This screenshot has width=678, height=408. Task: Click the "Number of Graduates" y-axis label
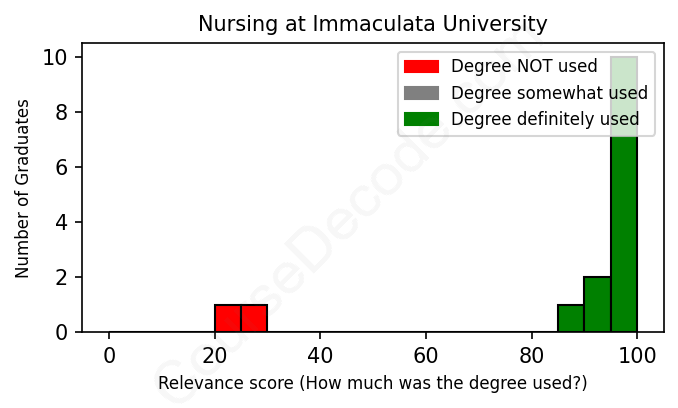click(x=23, y=188)
